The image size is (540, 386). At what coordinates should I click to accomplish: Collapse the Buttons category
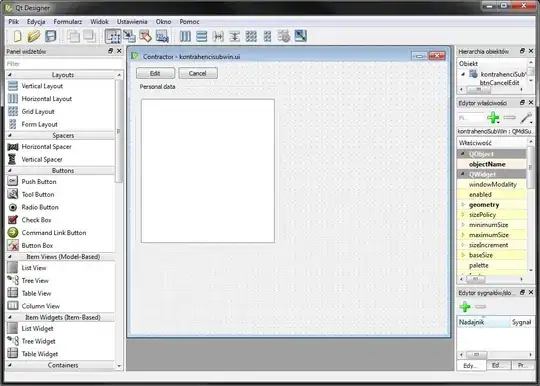coord(10,170)
